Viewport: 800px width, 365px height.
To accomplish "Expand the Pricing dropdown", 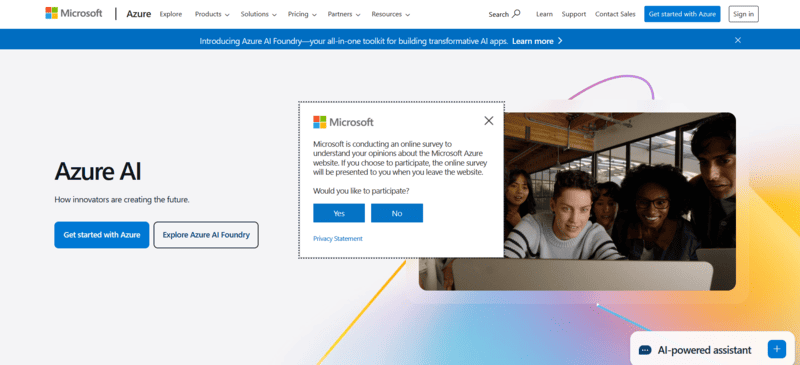I will tap(302, 14).
